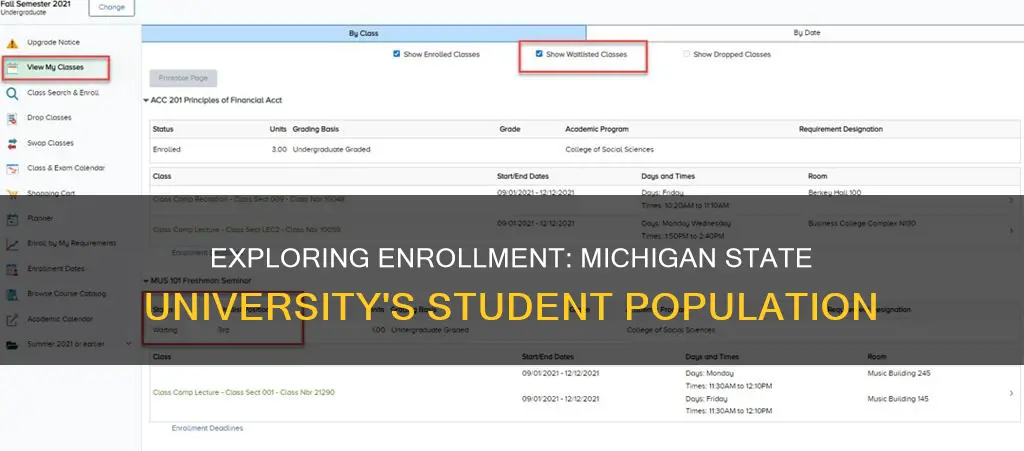Click the Academic Calendar external link icon
The image size is (1024, 451).
pos(12,320)
